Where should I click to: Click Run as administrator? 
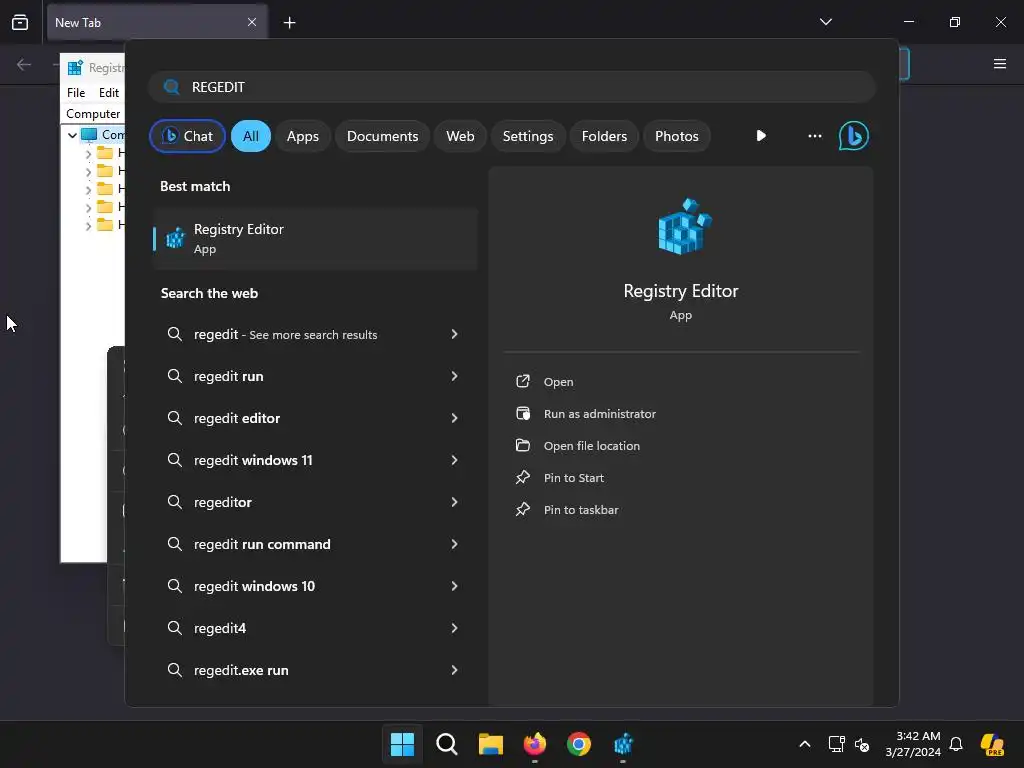pos(600,414)
